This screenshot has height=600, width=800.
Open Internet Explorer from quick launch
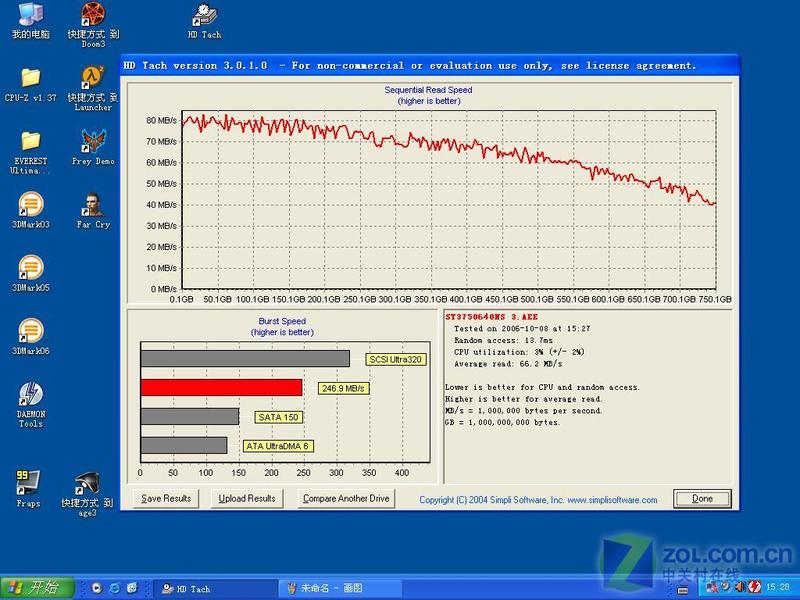tap(115, 588)
